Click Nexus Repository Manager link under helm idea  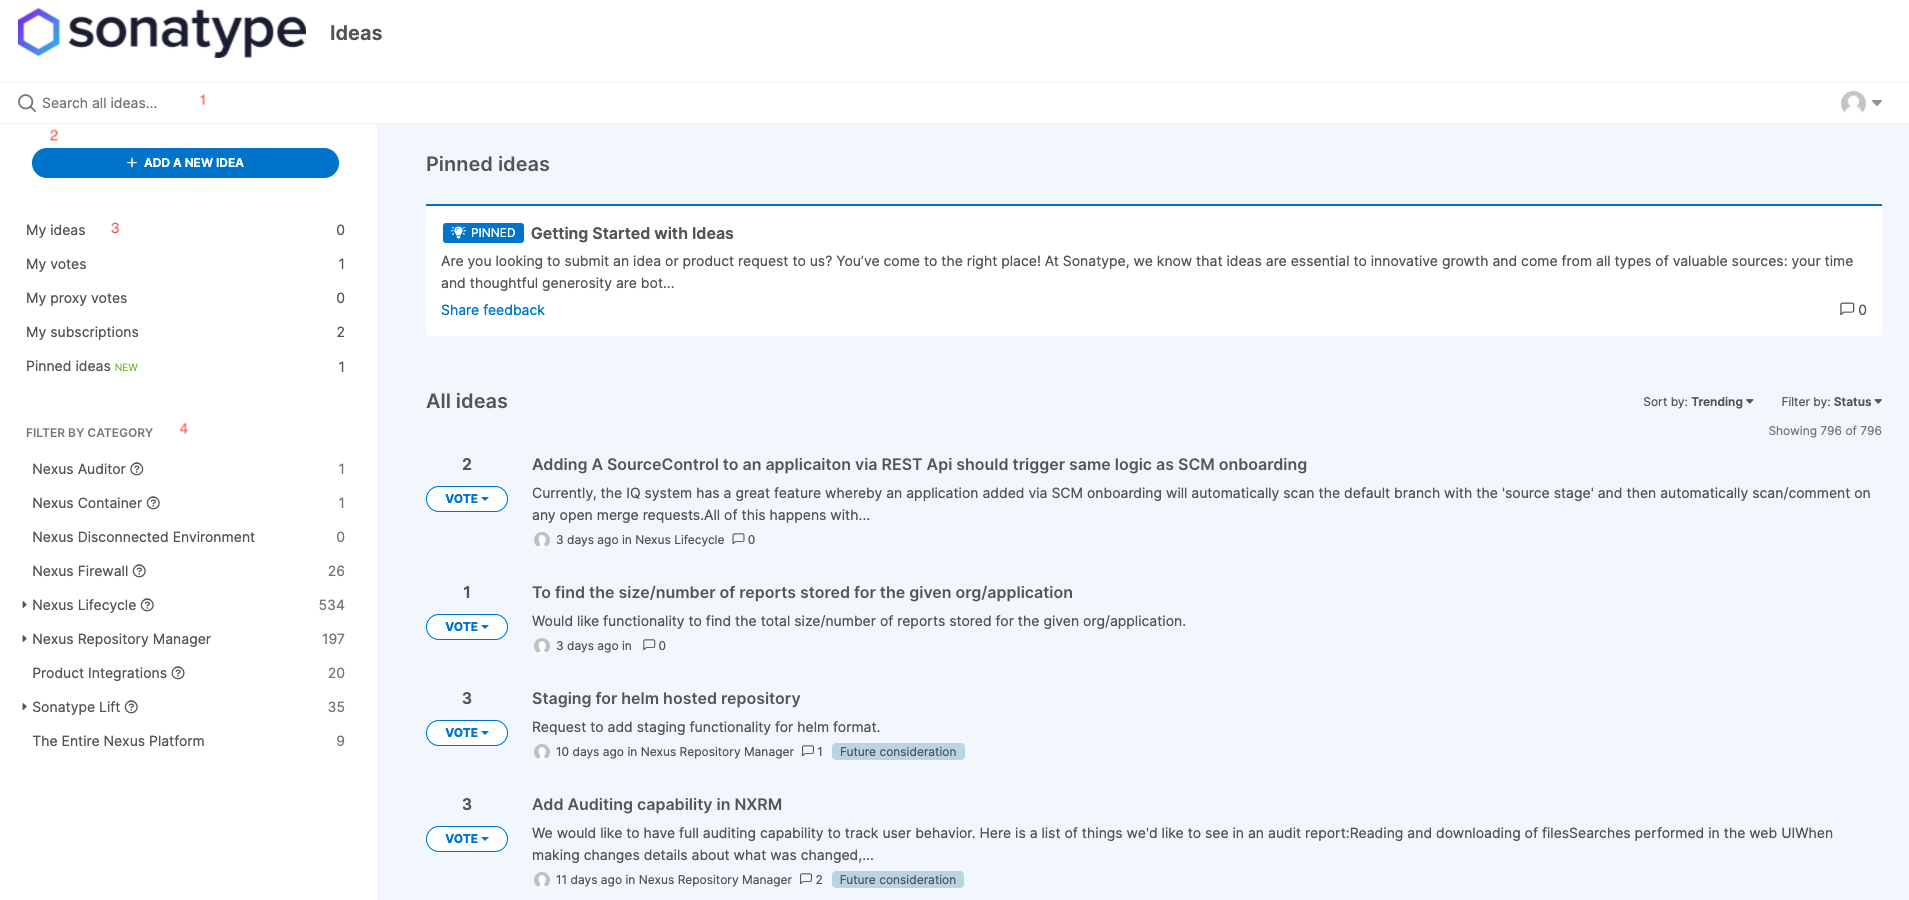click(717, 752)
